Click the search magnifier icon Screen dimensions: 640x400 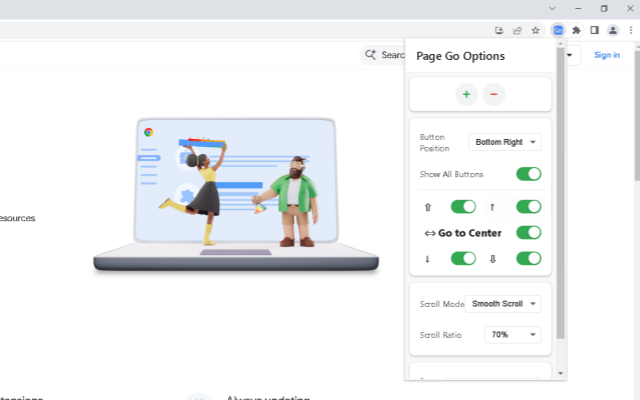pos(370,55)
